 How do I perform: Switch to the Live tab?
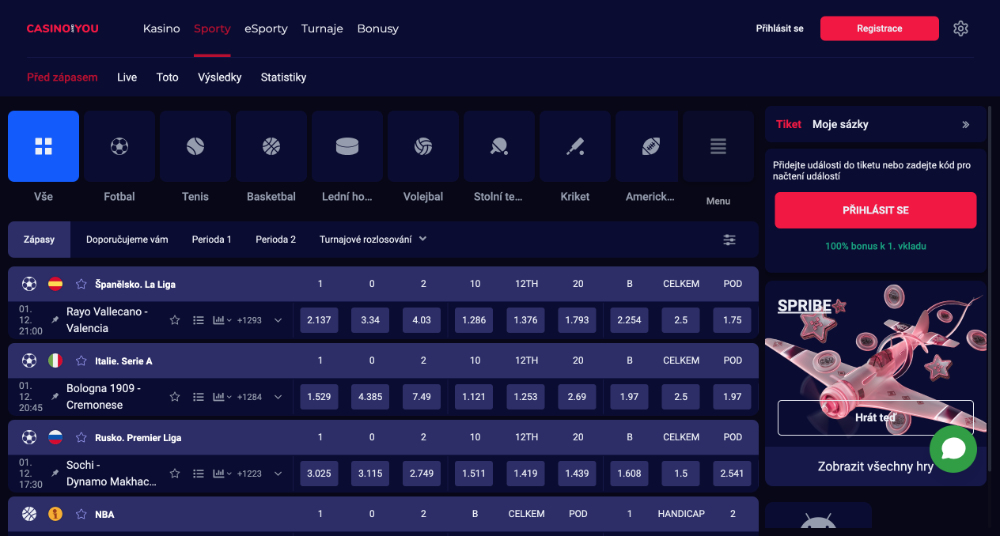click(127, 77)
